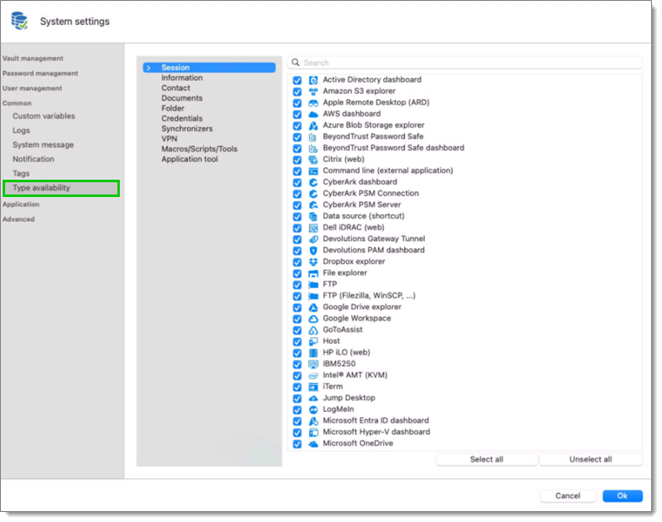Uncheck the CyberArk PSM Connection checkbox
Screen dimensions: 662x522
click(x=297, y=194)
